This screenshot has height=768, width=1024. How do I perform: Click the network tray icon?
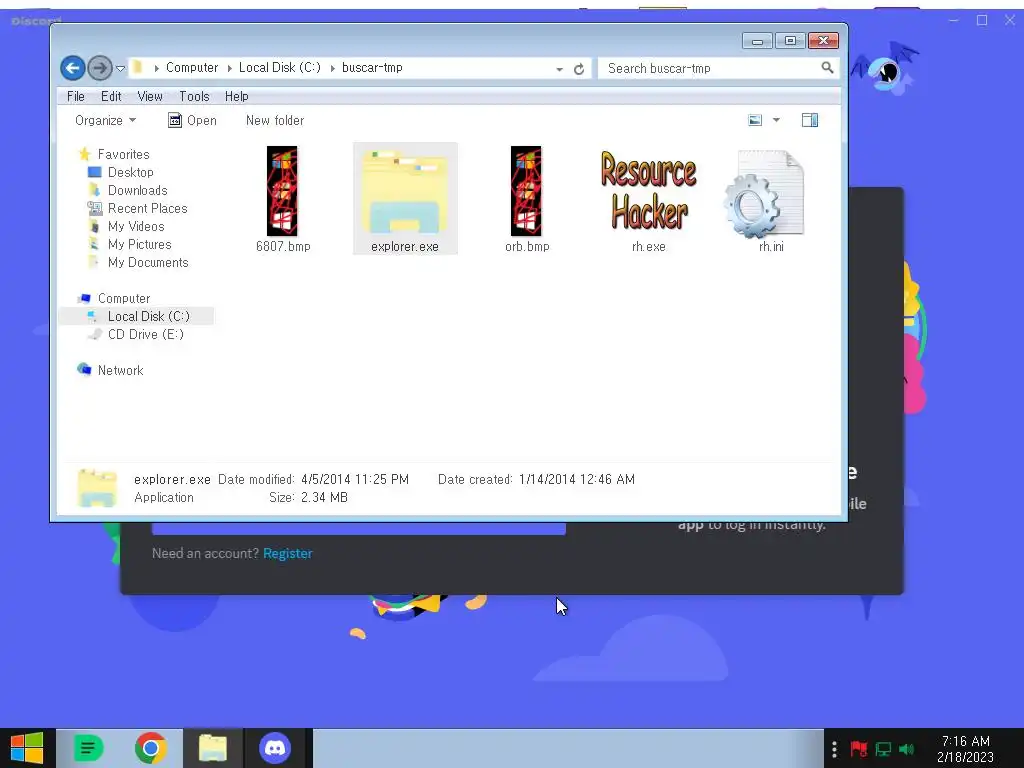(x=883, y=748)
